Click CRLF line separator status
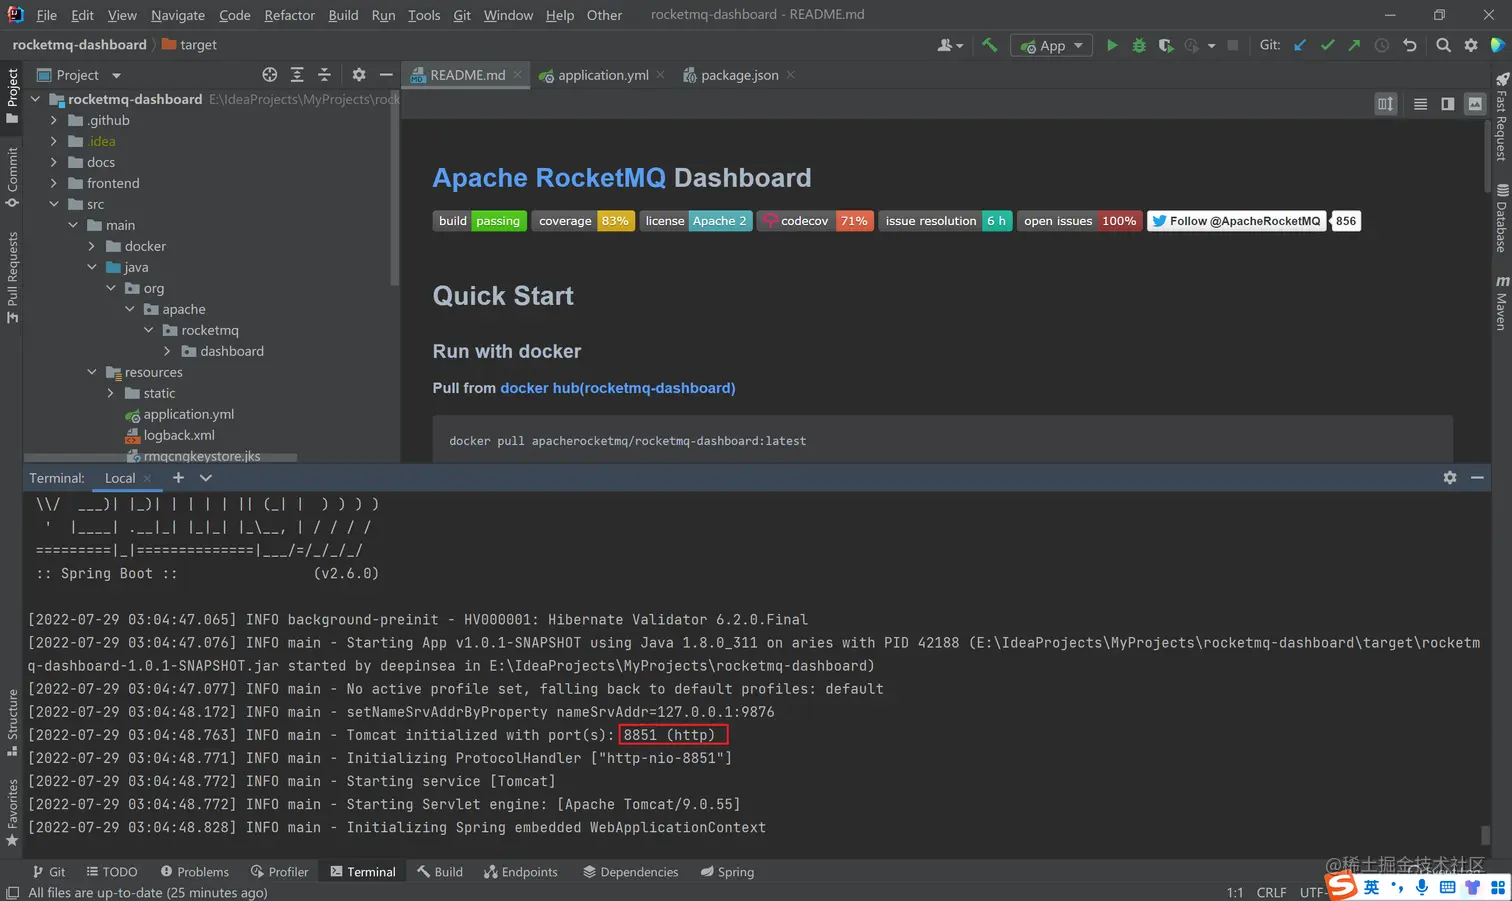Image resolution: width=1512 pixels, height=901 pixels. 1271,892
